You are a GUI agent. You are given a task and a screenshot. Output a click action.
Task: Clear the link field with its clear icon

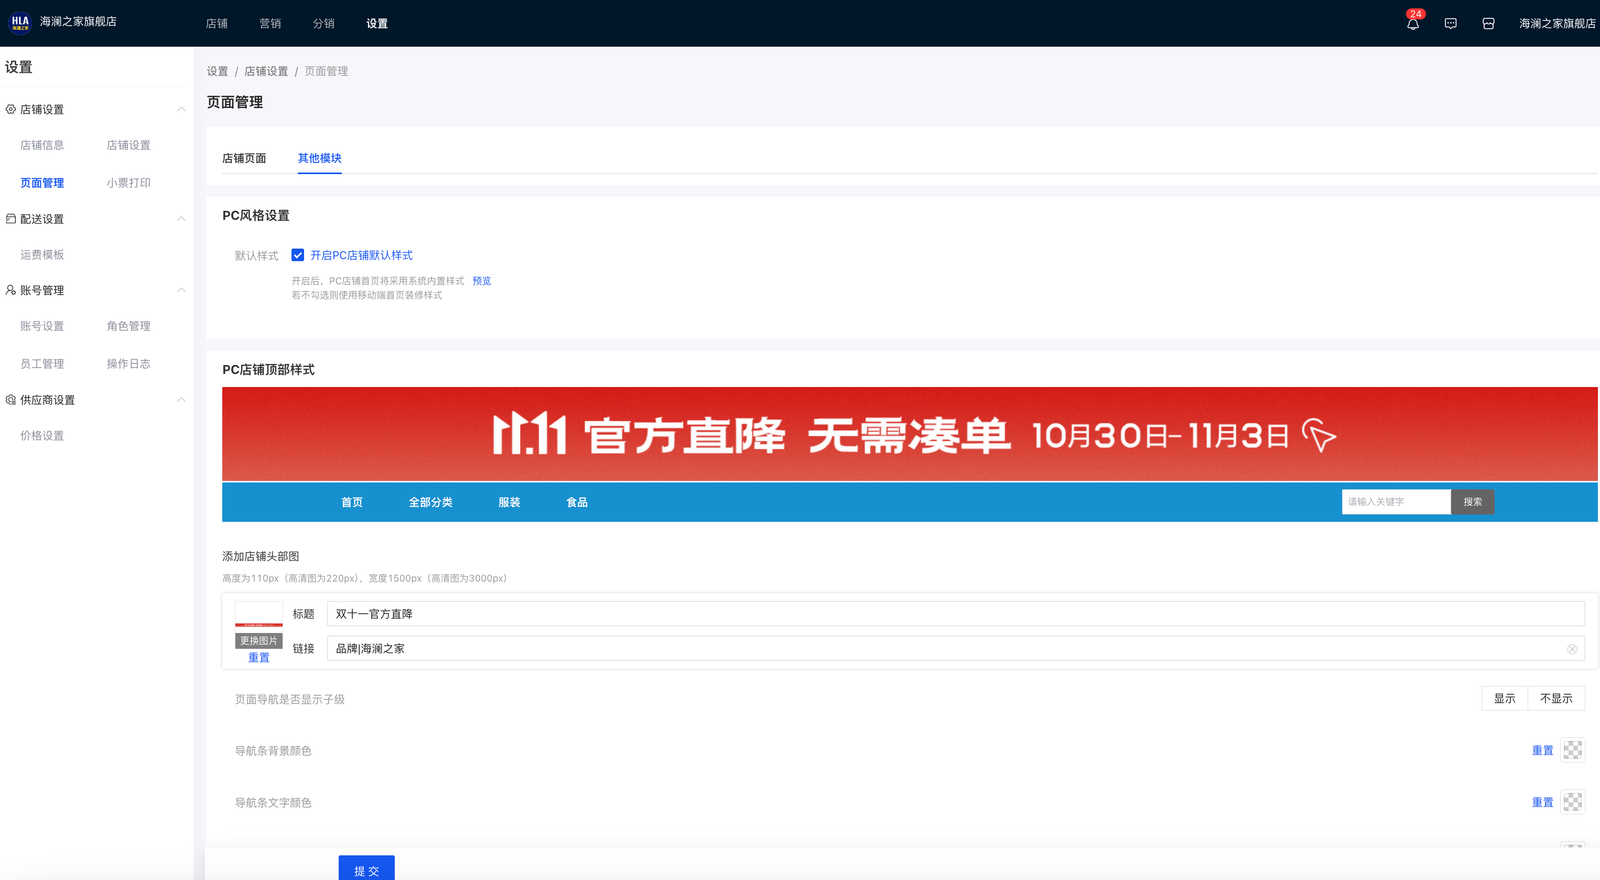point(1572,649)
